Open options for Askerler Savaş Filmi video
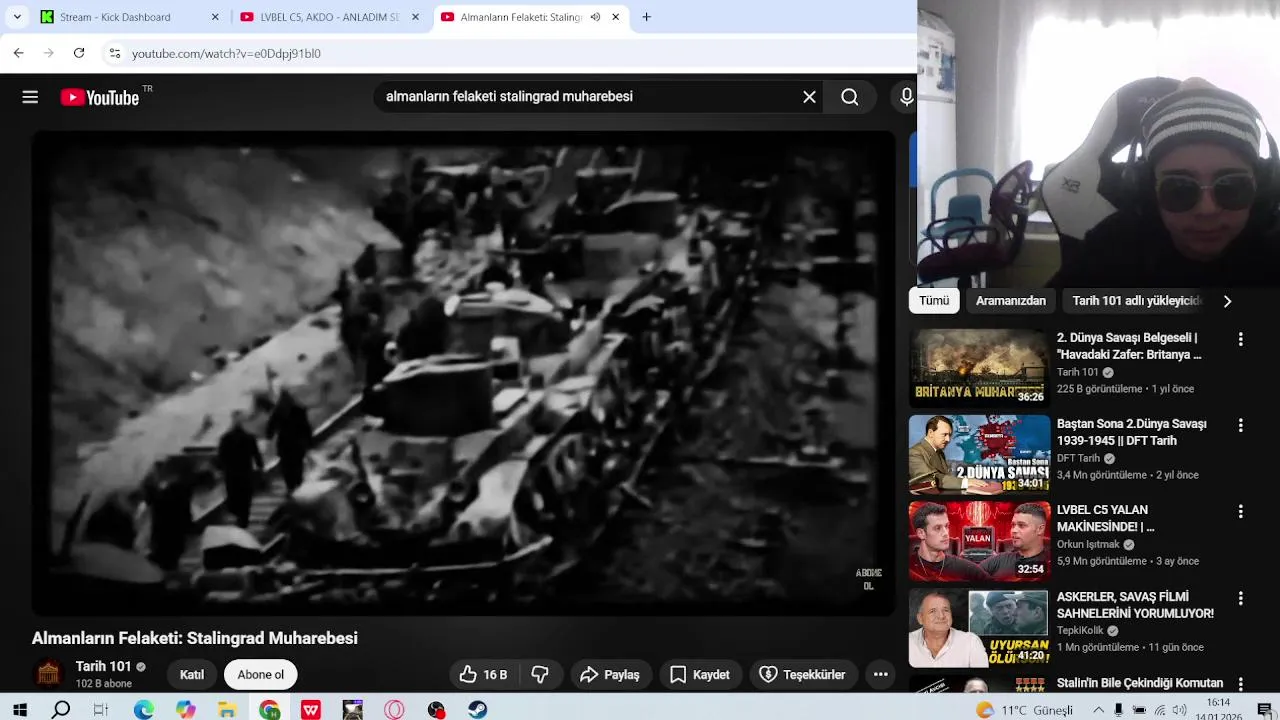The image size is (1280, 720). point(1240,599)
